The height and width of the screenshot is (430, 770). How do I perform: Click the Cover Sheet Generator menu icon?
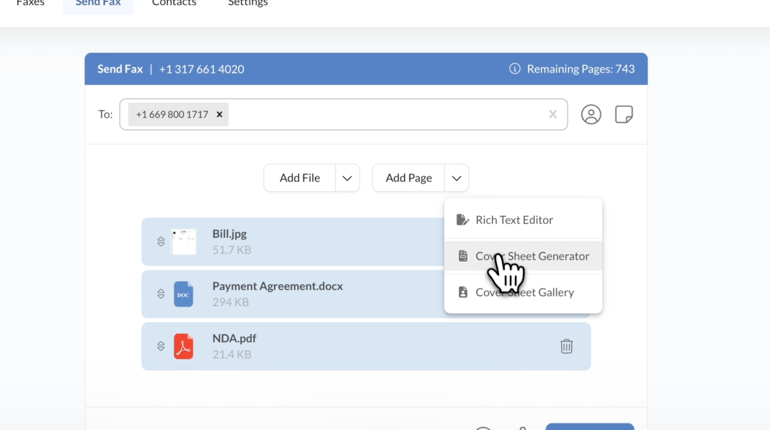(x=463, y=256)
